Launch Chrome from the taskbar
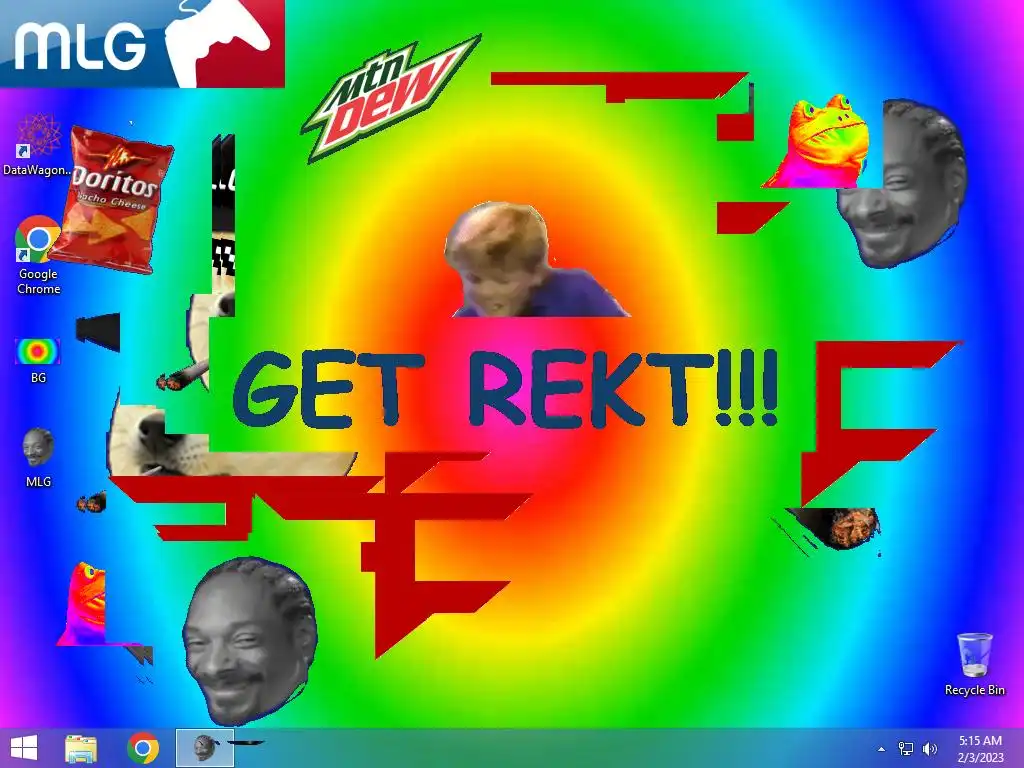Viewport: 1024px width, 768px height. pyautogui.click(x=143, y=748)
